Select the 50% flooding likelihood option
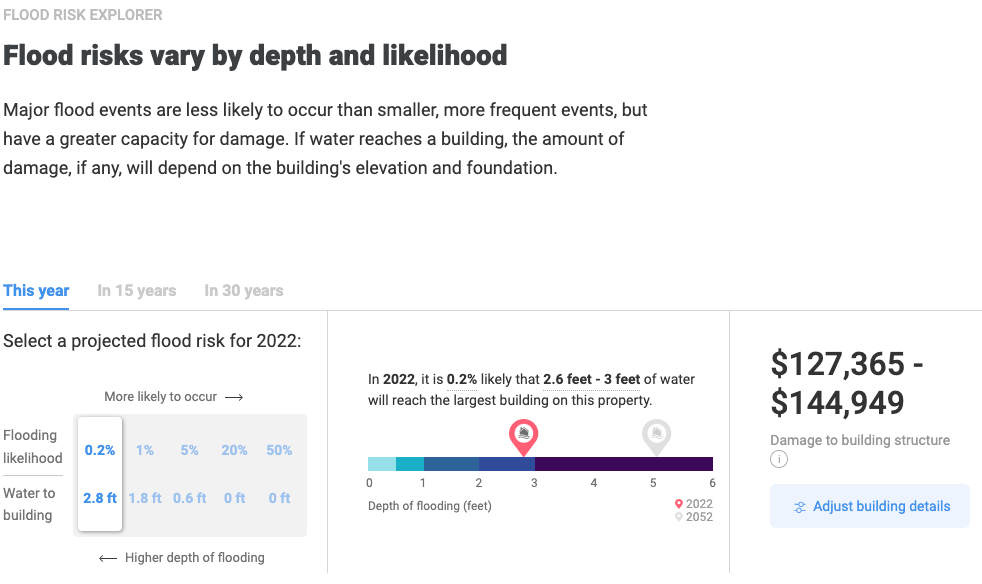This screenshot has height=584, width=982. click(279, 450)
